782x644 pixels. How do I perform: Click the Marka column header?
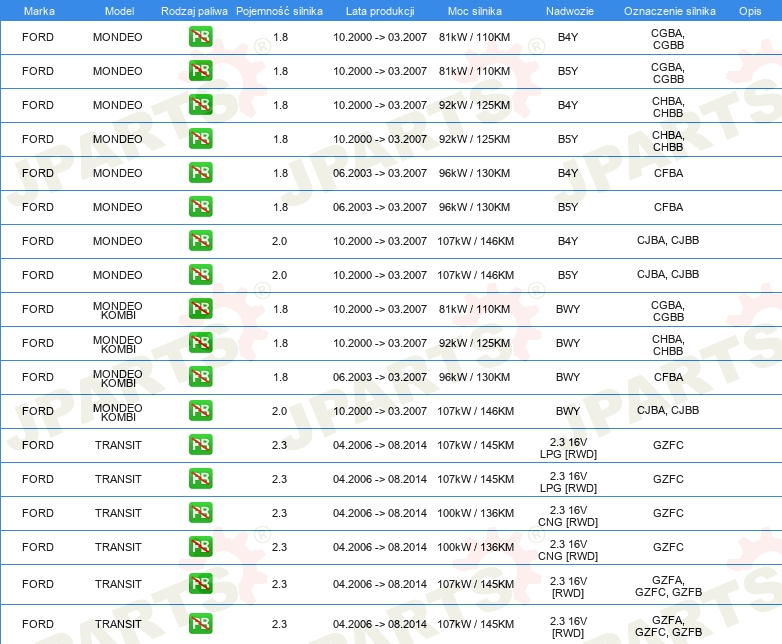[x=39, y=11]
